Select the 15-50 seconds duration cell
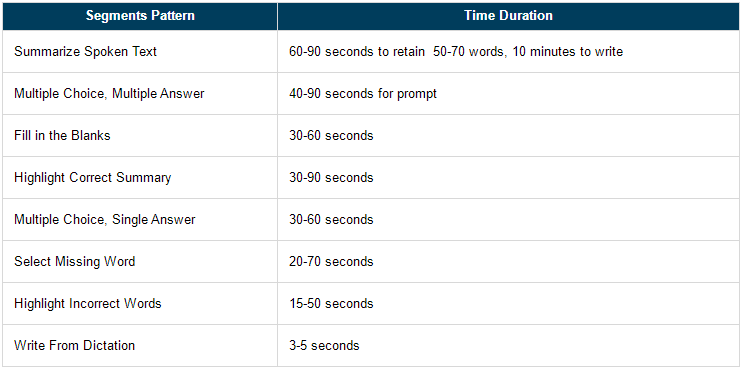This screenshot has width=742, height=369. click(508, 303)
